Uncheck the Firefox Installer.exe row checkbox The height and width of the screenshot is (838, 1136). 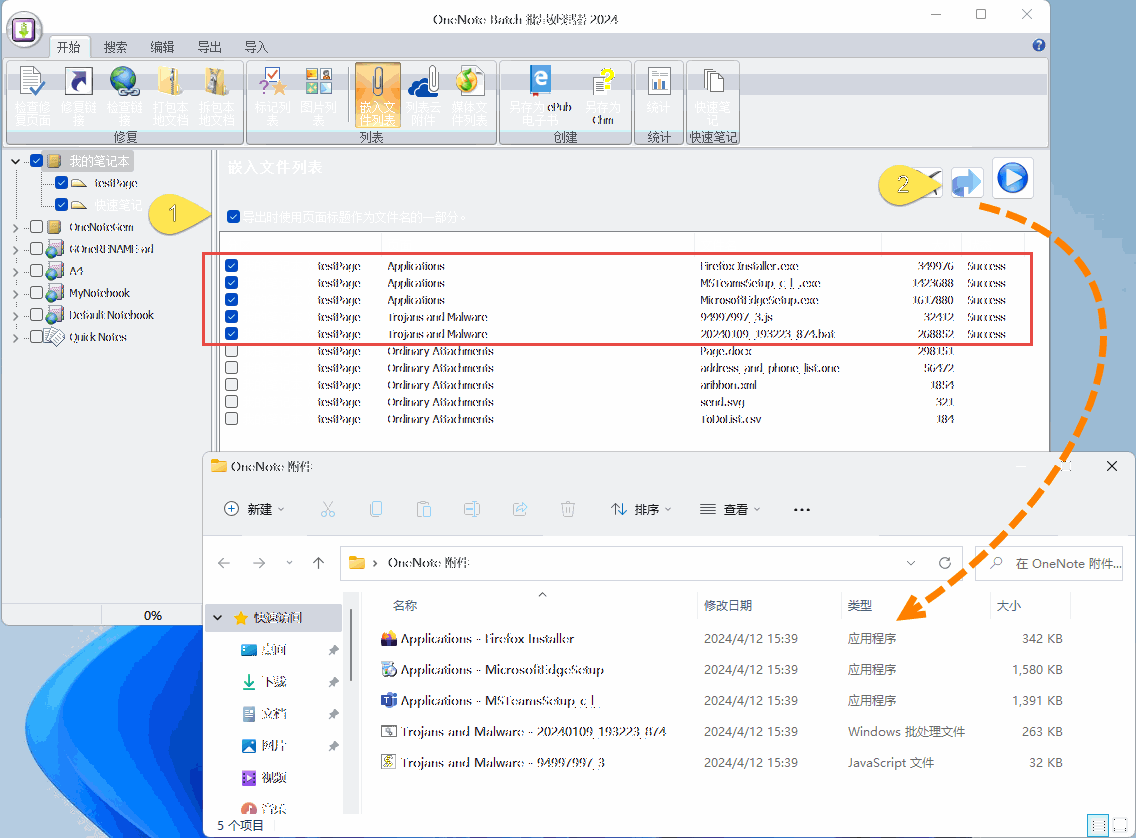tap(232, 266)
